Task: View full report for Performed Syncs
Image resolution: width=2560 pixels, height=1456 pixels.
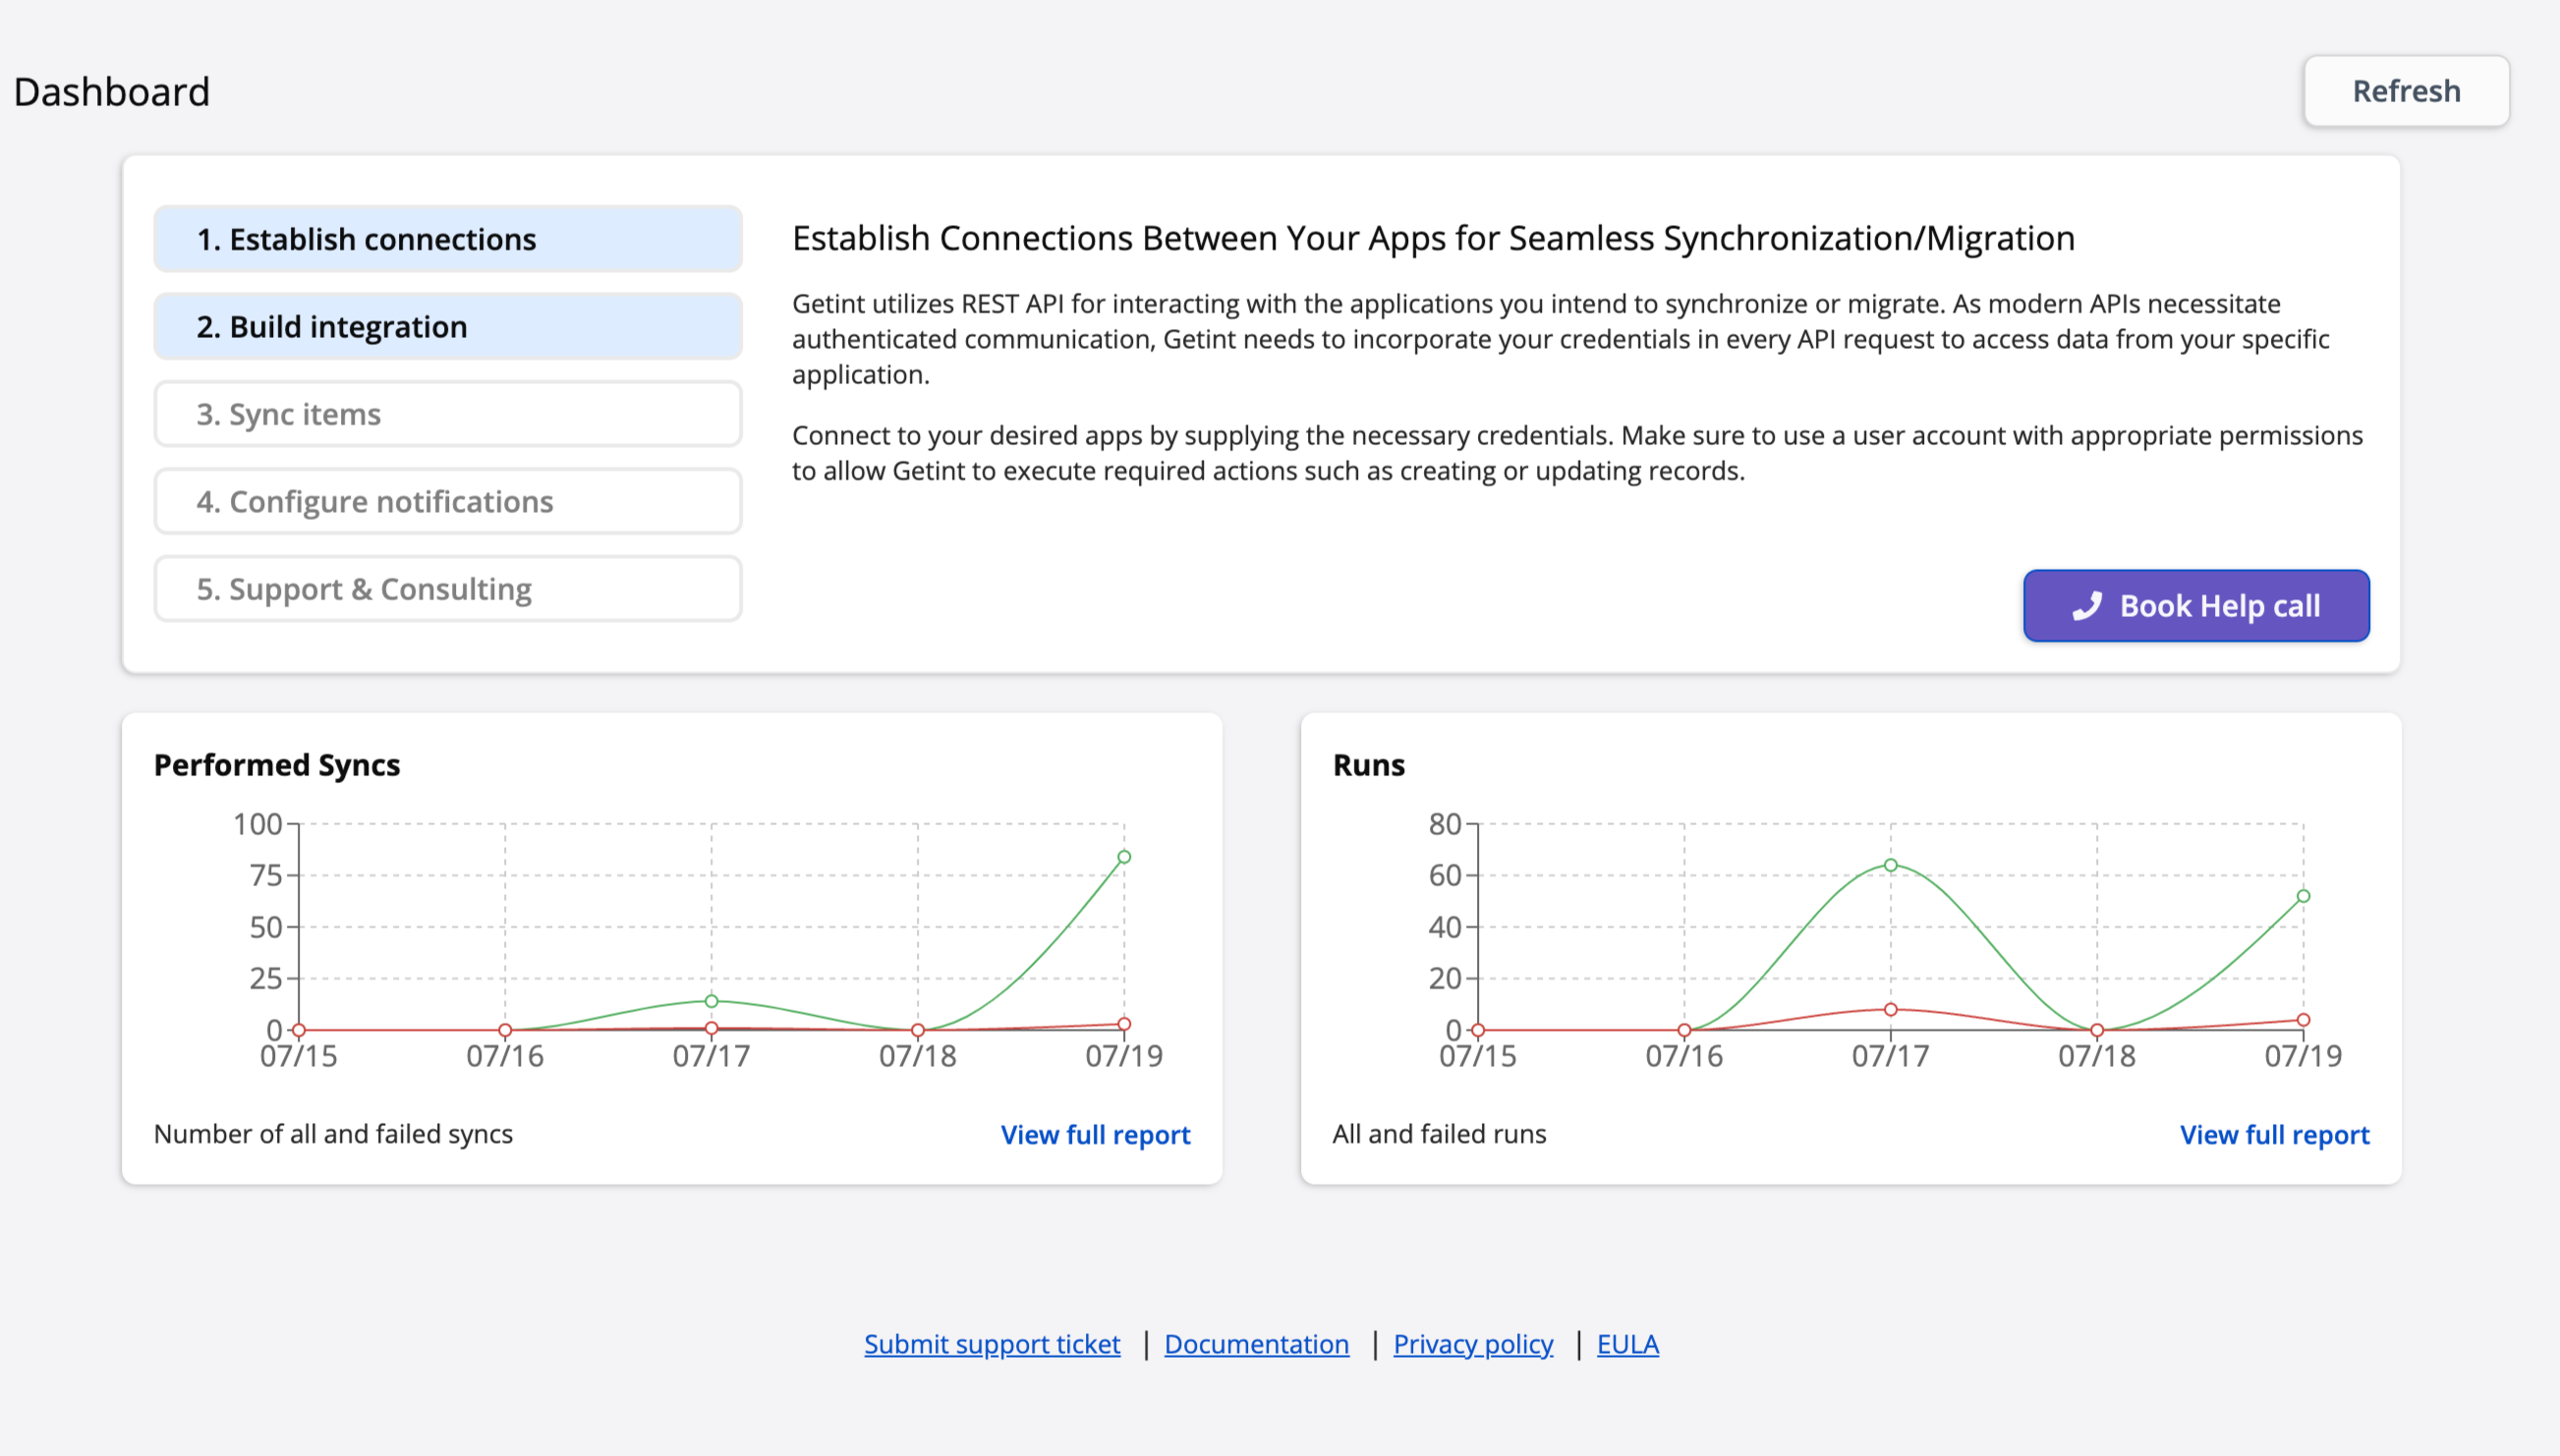Action: 1095,1135
